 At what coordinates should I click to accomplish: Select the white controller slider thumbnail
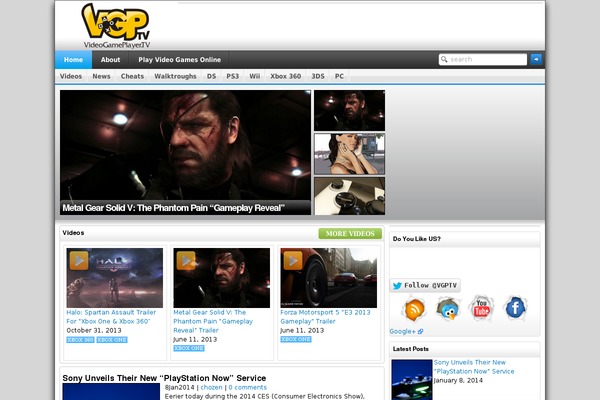click(349, 196)
